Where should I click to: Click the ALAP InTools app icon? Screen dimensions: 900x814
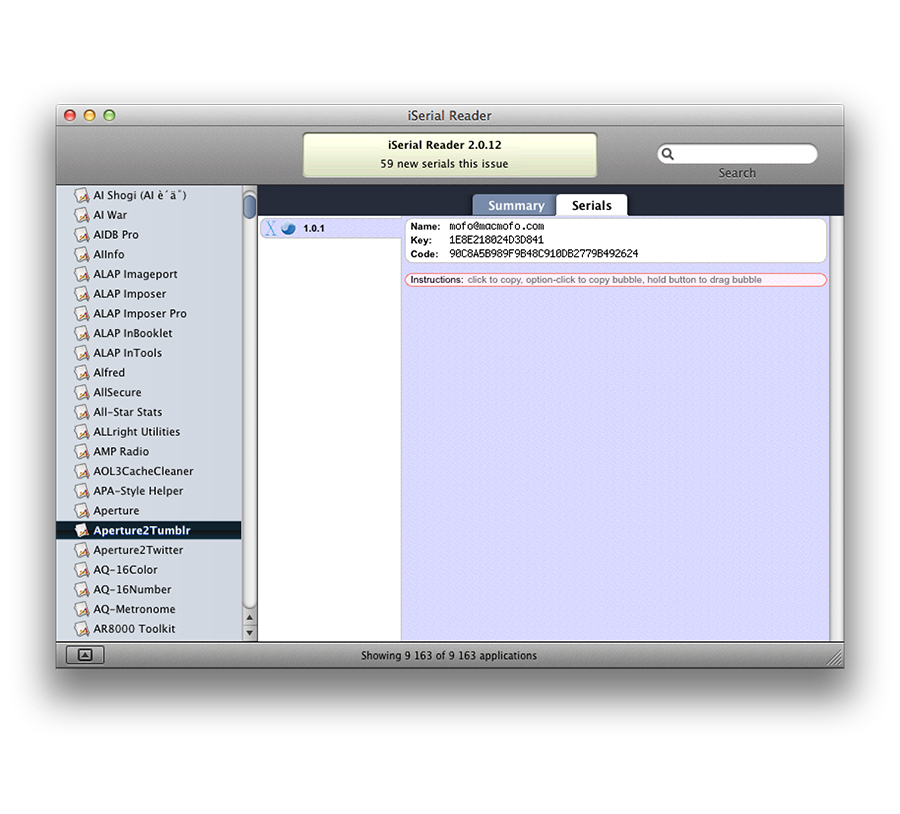tap(82, 353)
